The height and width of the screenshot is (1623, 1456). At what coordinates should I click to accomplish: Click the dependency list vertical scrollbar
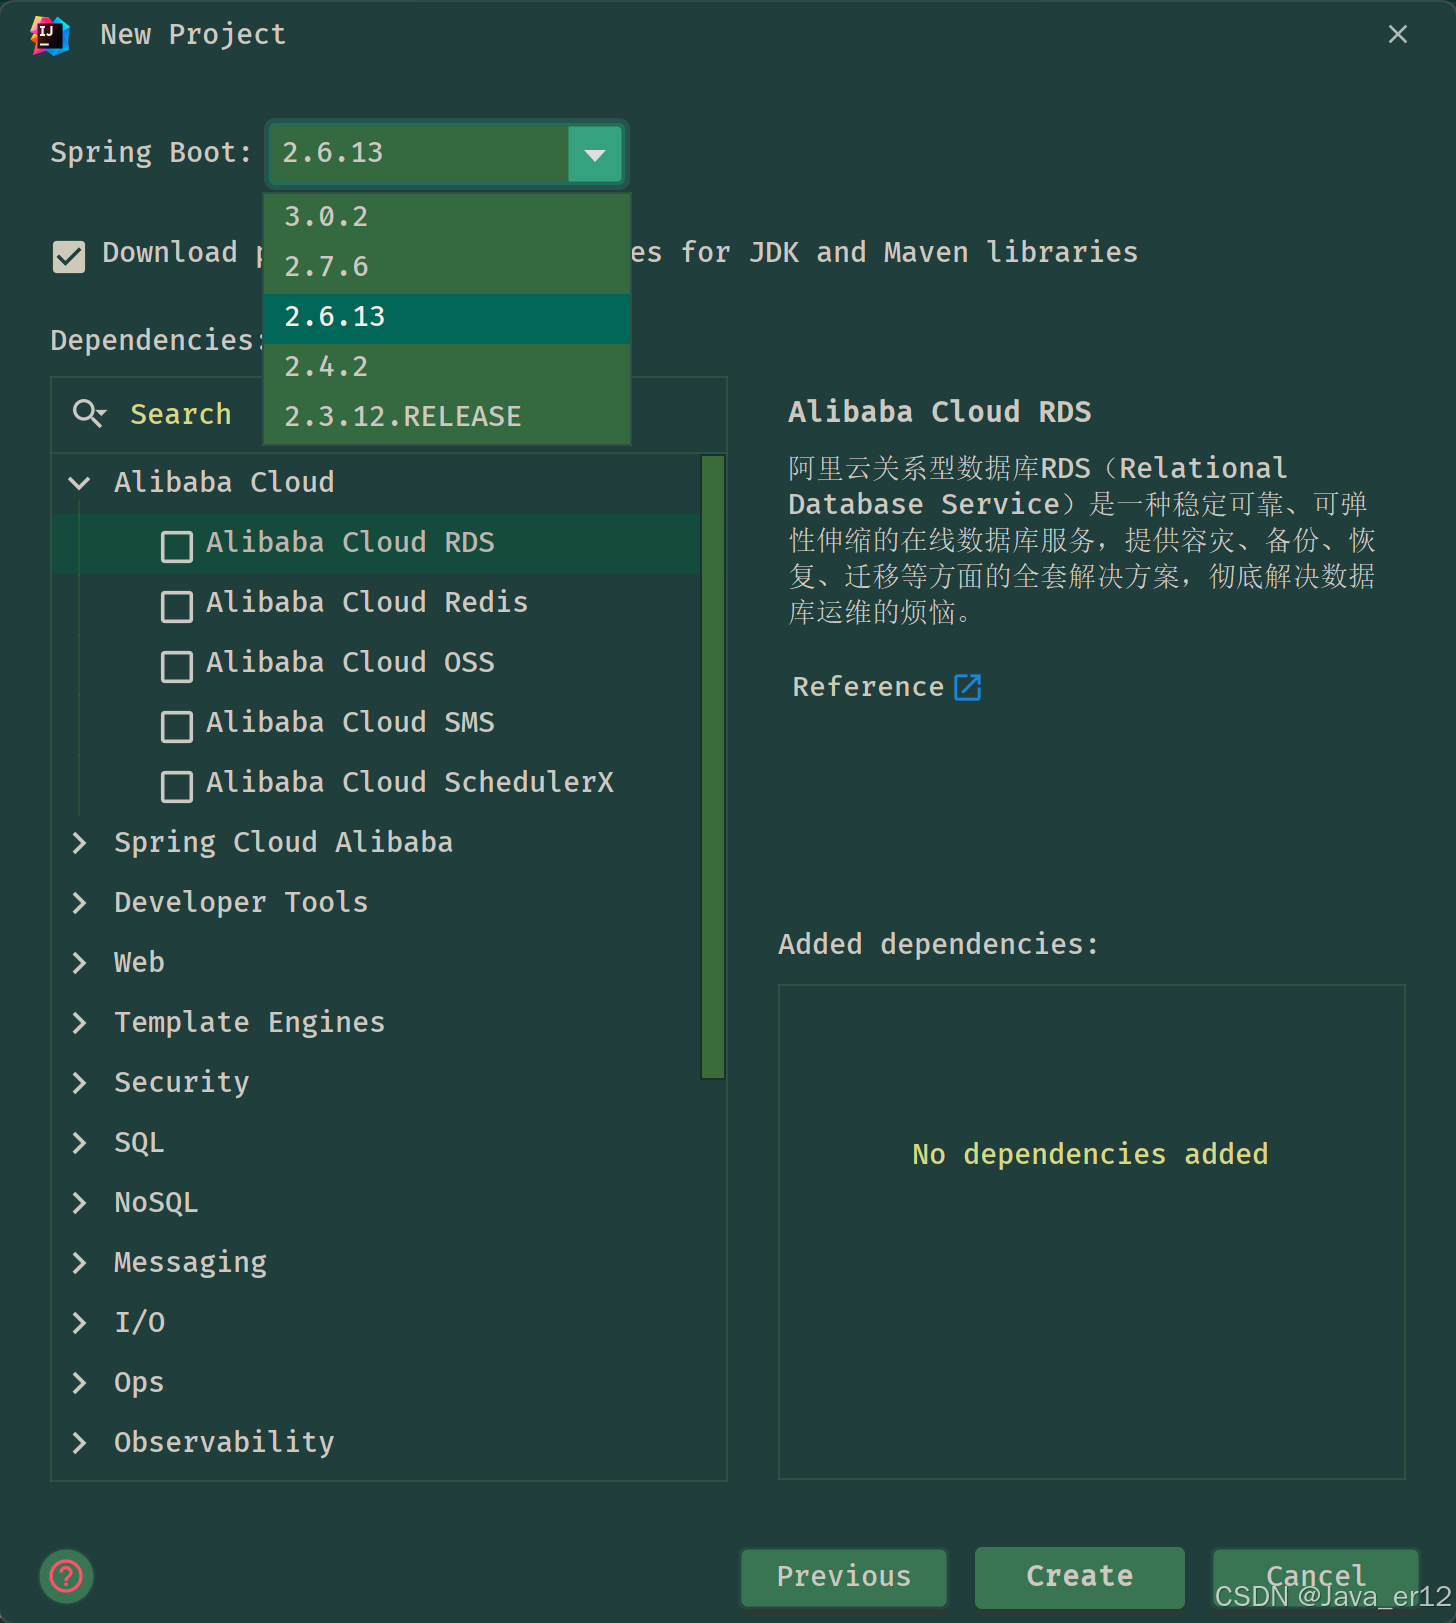pos(713,767)
